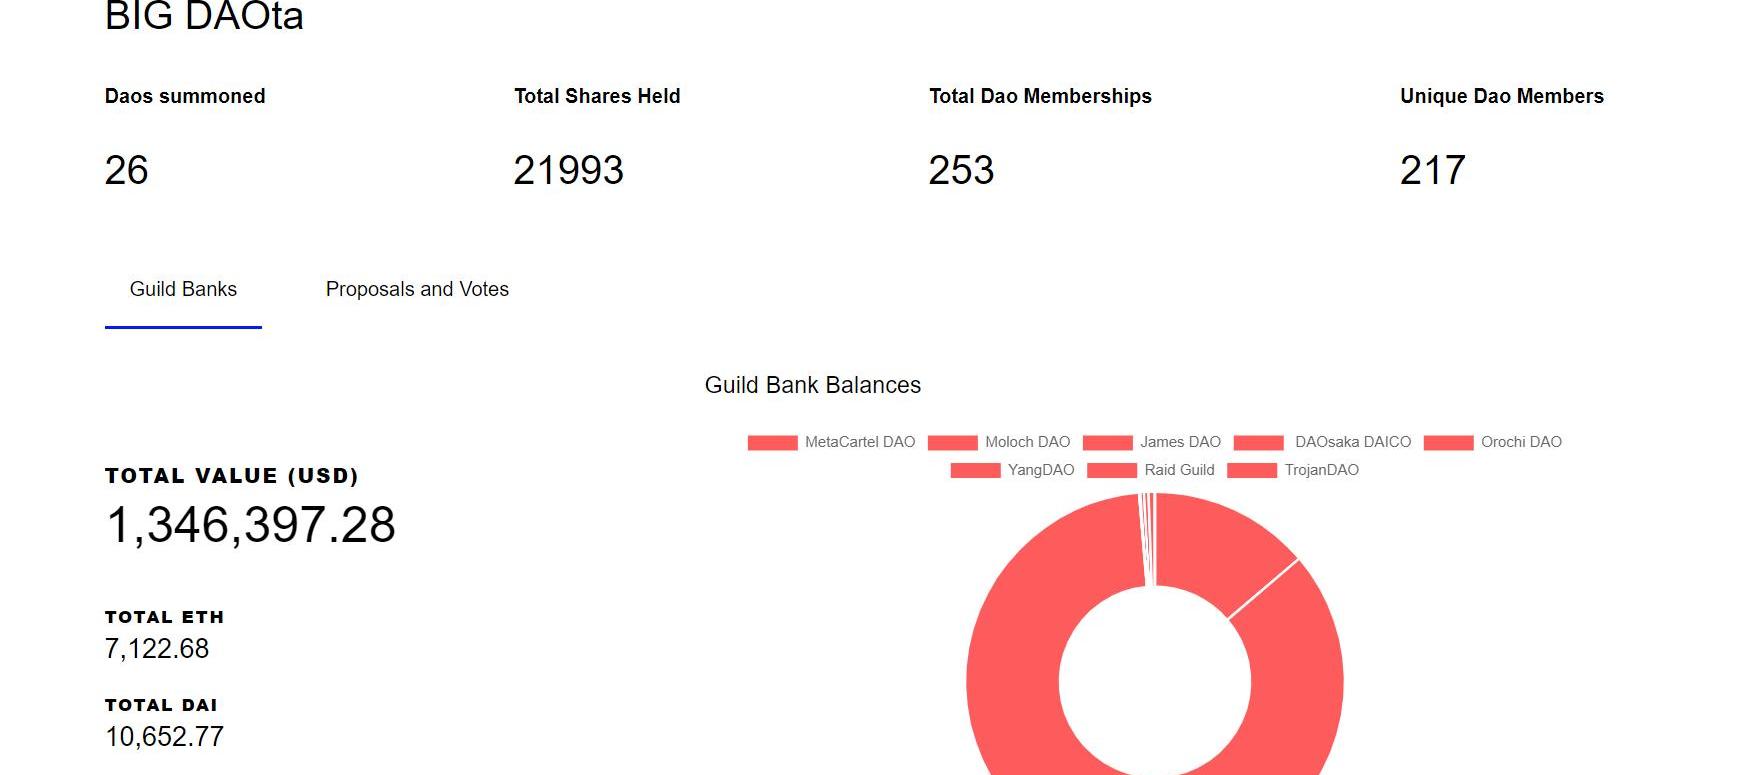1758x775 pixels.
Task: Click the Moloch DAO legend label
Action: pyautogui.click(x=1027, y=442)
